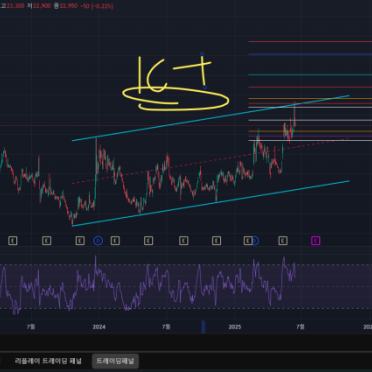Open the blue dividend marker near 2024
The width and height of the screenshot is (372, 372).
(98, 240)
